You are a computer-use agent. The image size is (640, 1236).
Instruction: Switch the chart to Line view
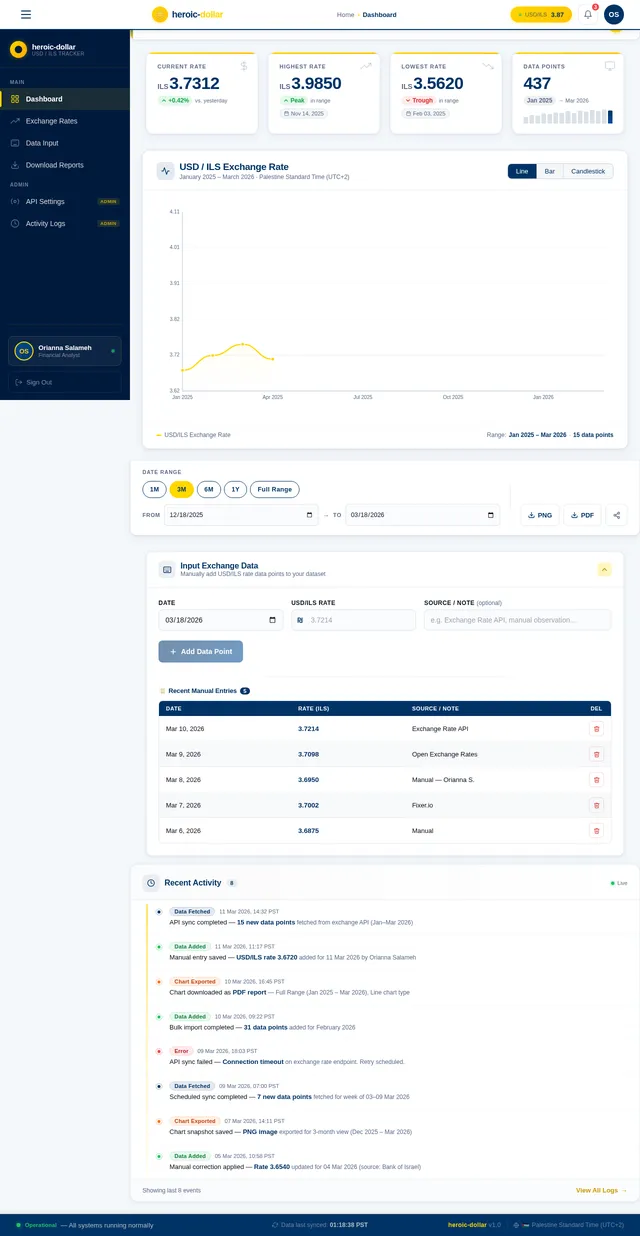522,171
